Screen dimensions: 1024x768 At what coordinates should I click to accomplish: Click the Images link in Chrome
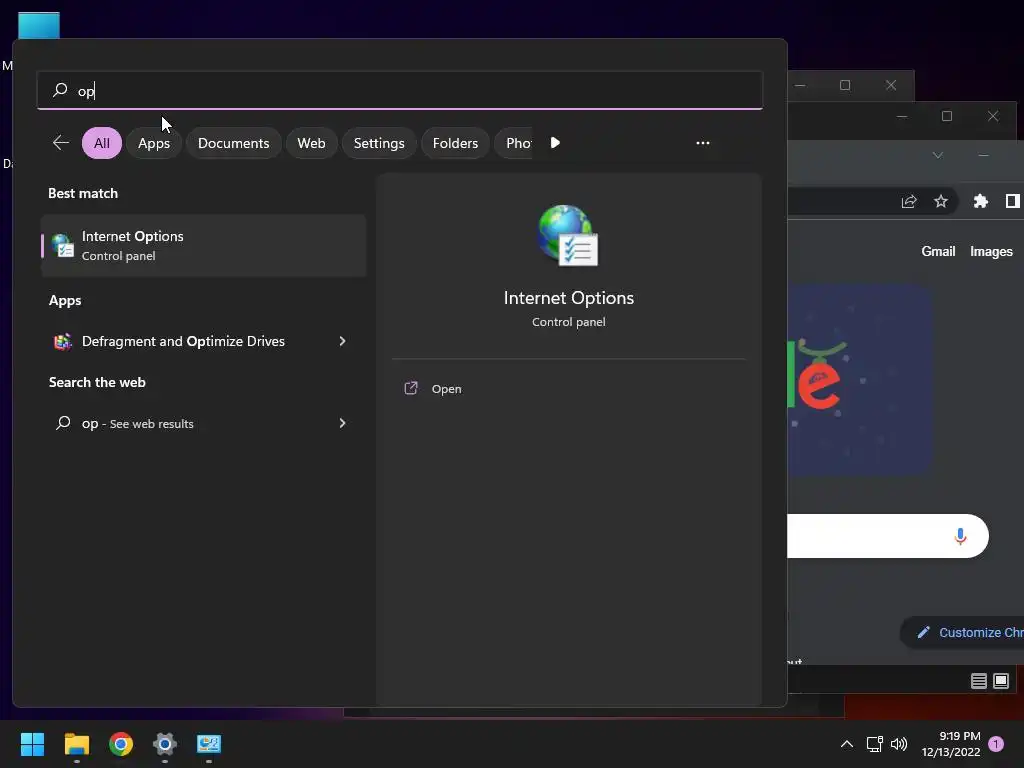991,251
